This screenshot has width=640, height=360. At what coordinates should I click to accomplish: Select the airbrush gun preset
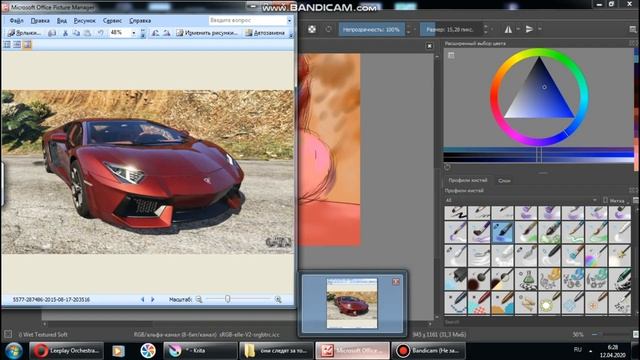(456, 279)
